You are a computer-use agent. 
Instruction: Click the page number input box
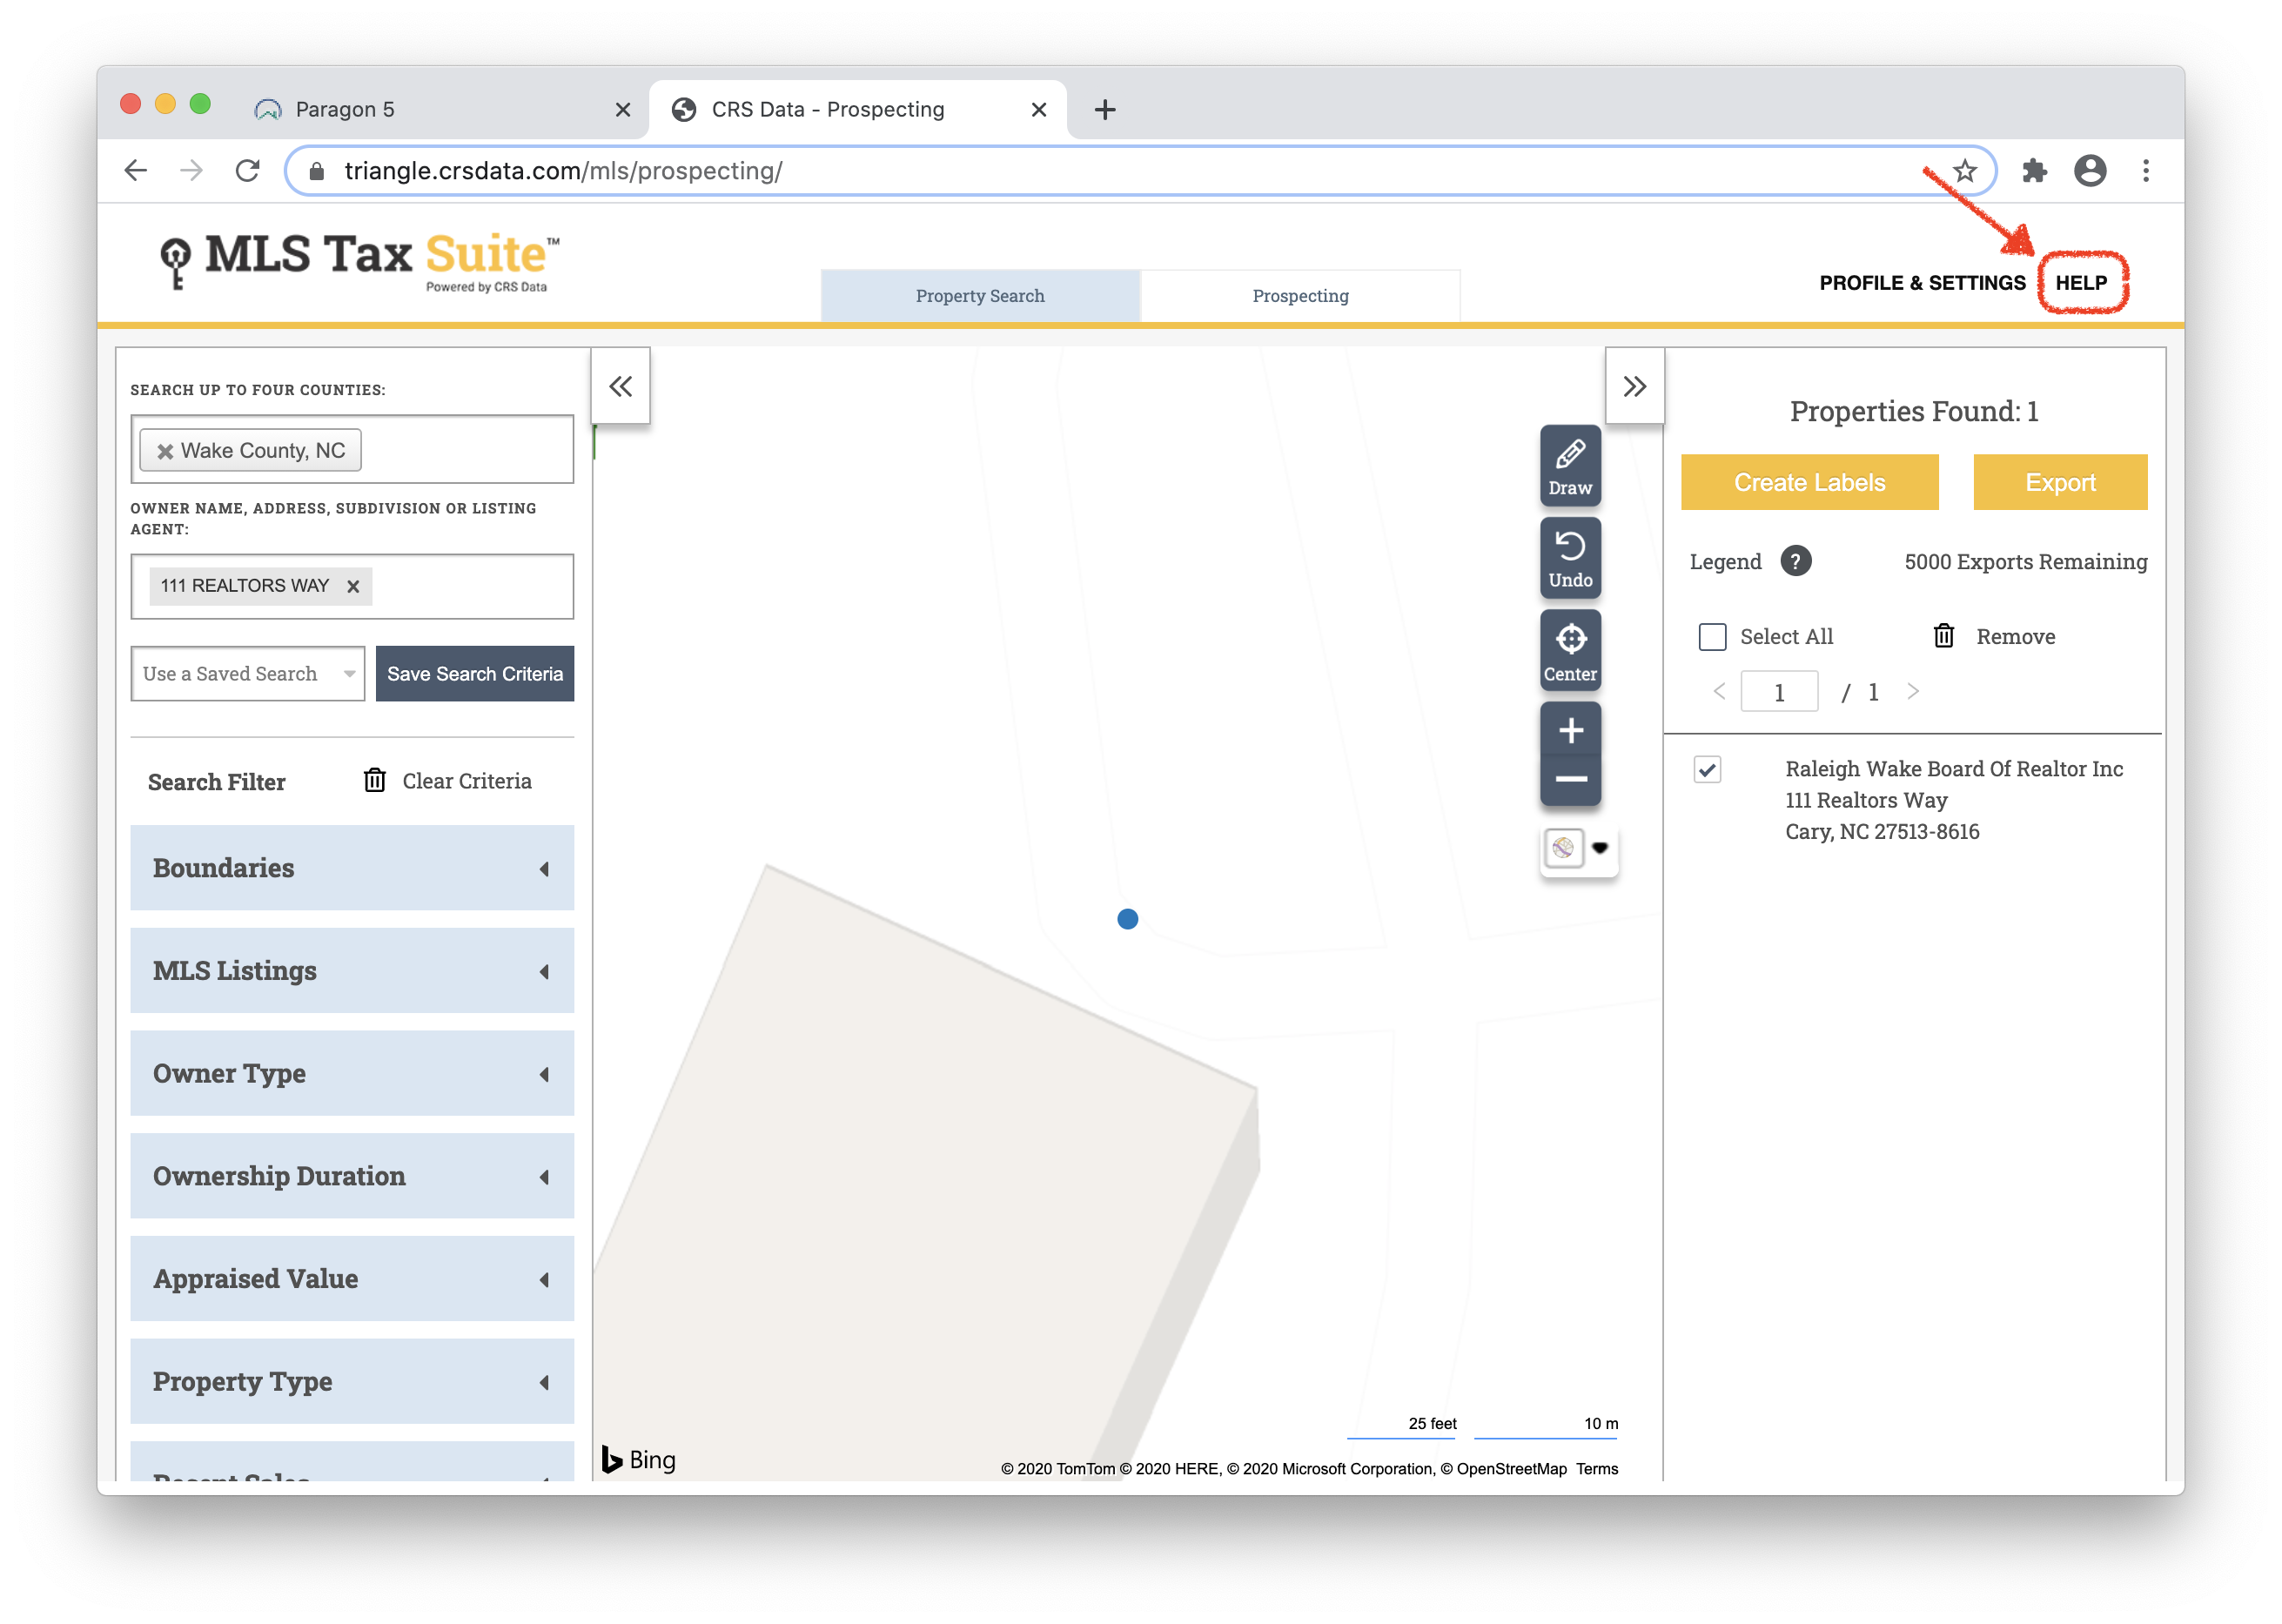pos(1778,691)
